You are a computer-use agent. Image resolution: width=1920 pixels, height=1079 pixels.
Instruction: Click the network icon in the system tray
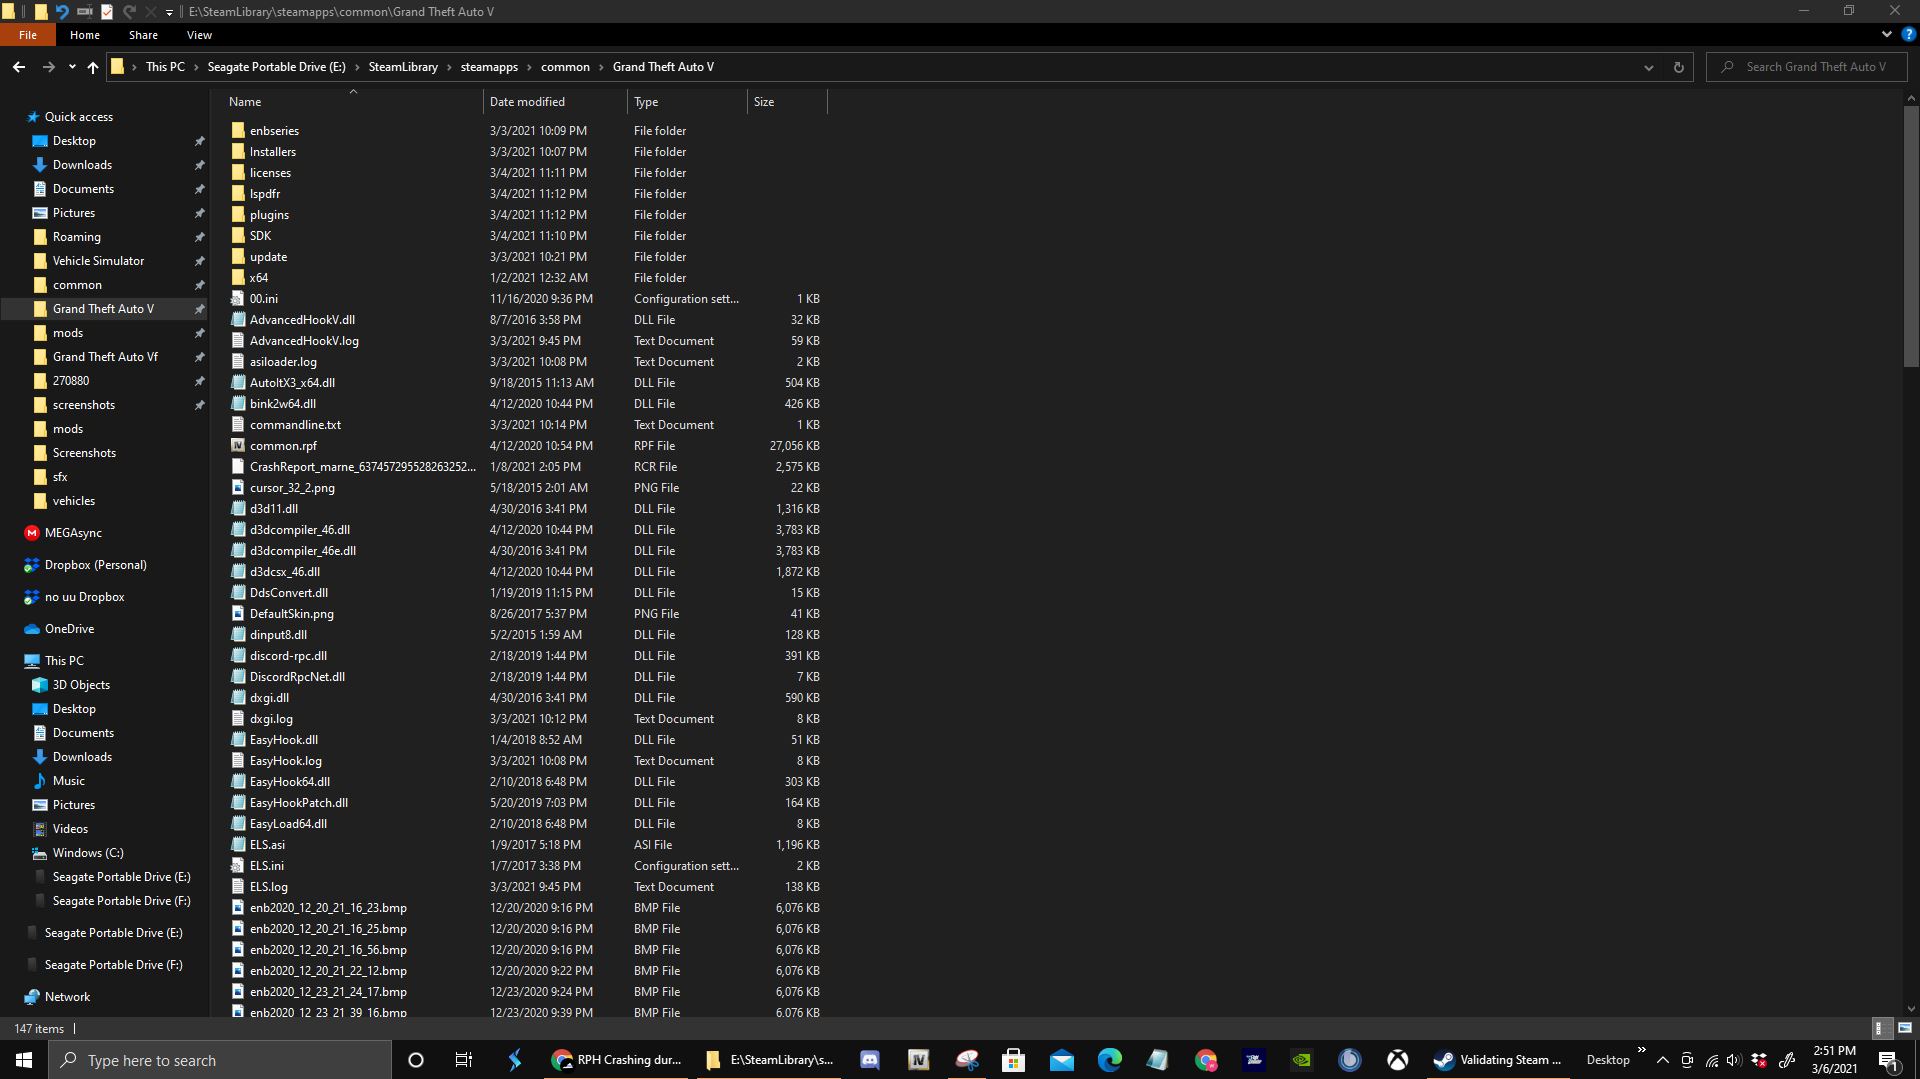pyautogui.click(x=1711, y=1060)
